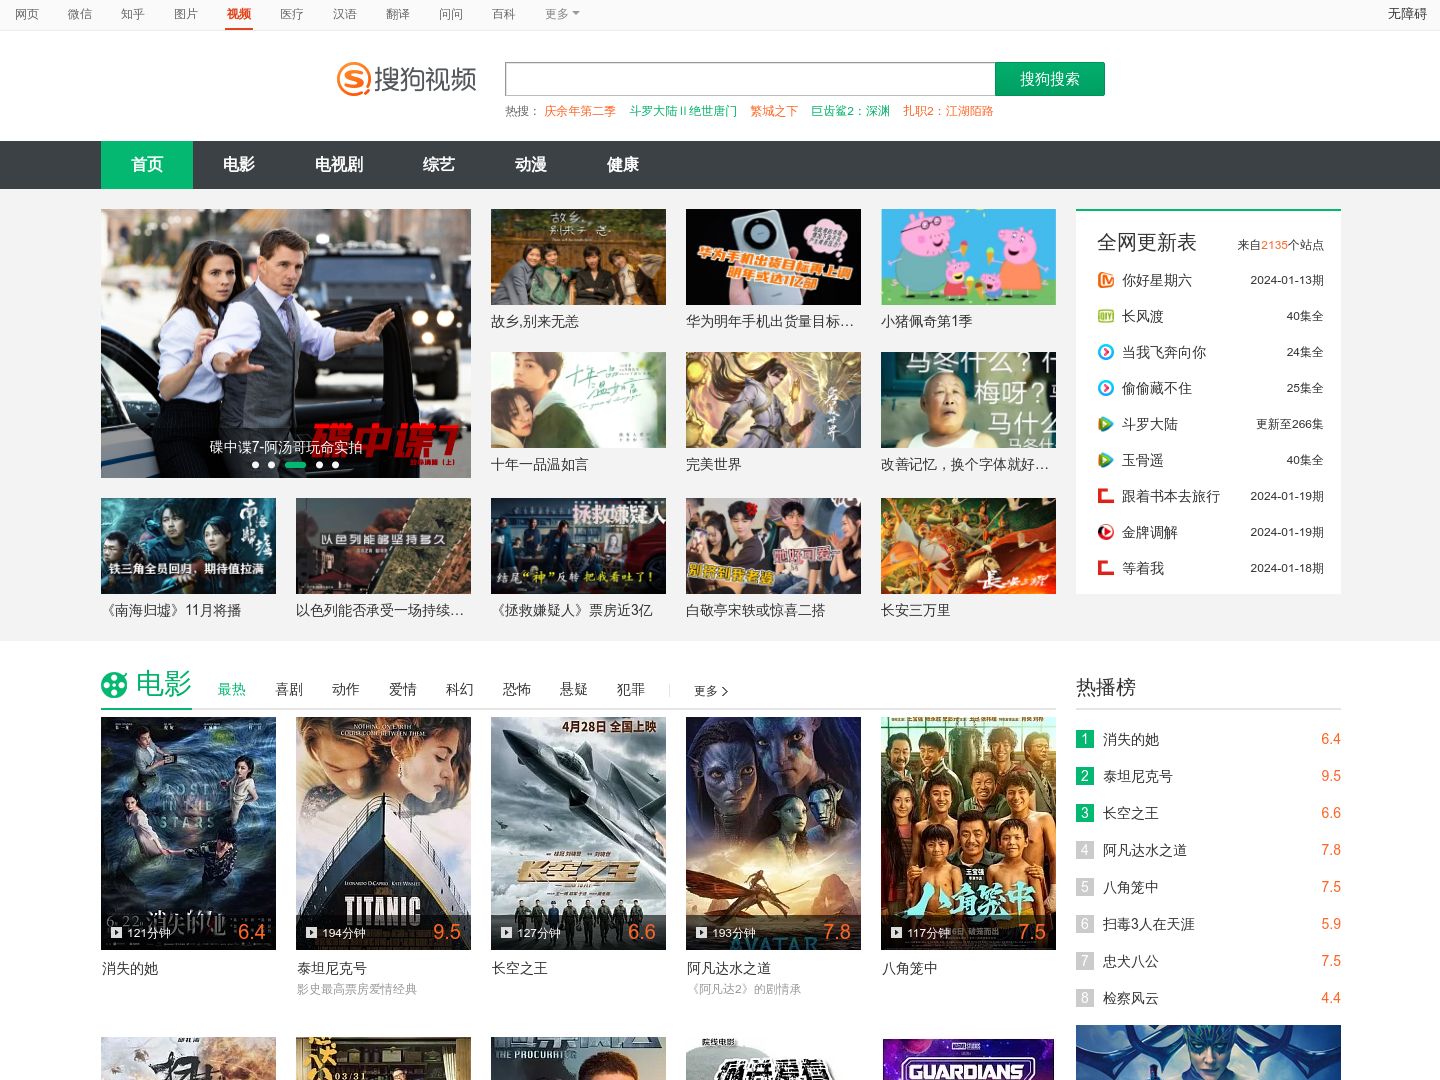Filter movies by 科幻 genre
Viewport: 1440px width, 1080px height.
coord(460,690)
